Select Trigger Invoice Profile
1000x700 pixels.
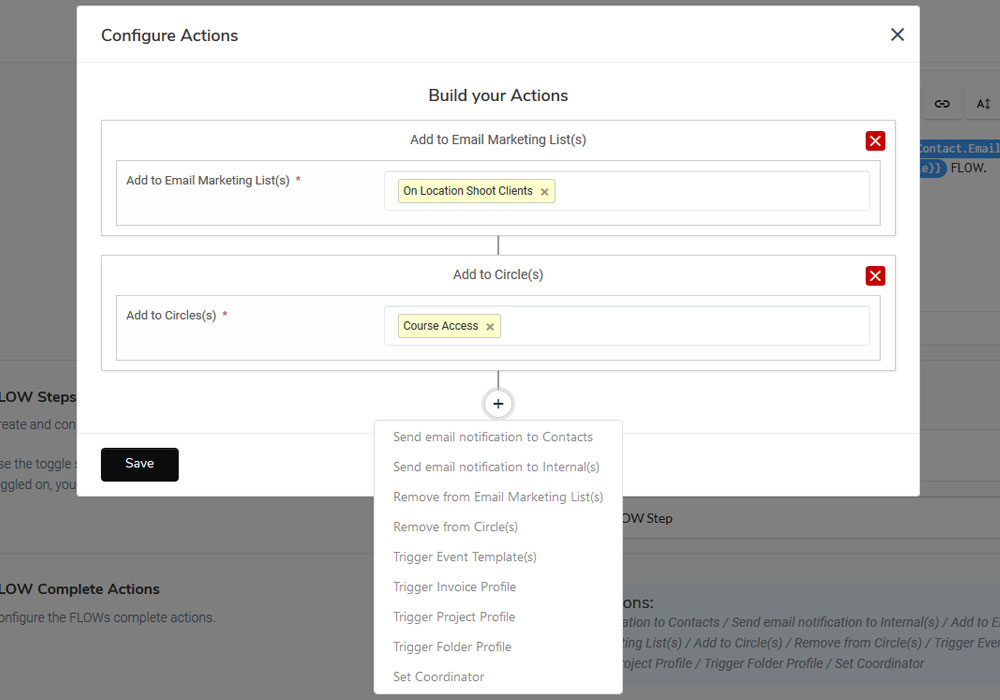(x=454, y=587)
